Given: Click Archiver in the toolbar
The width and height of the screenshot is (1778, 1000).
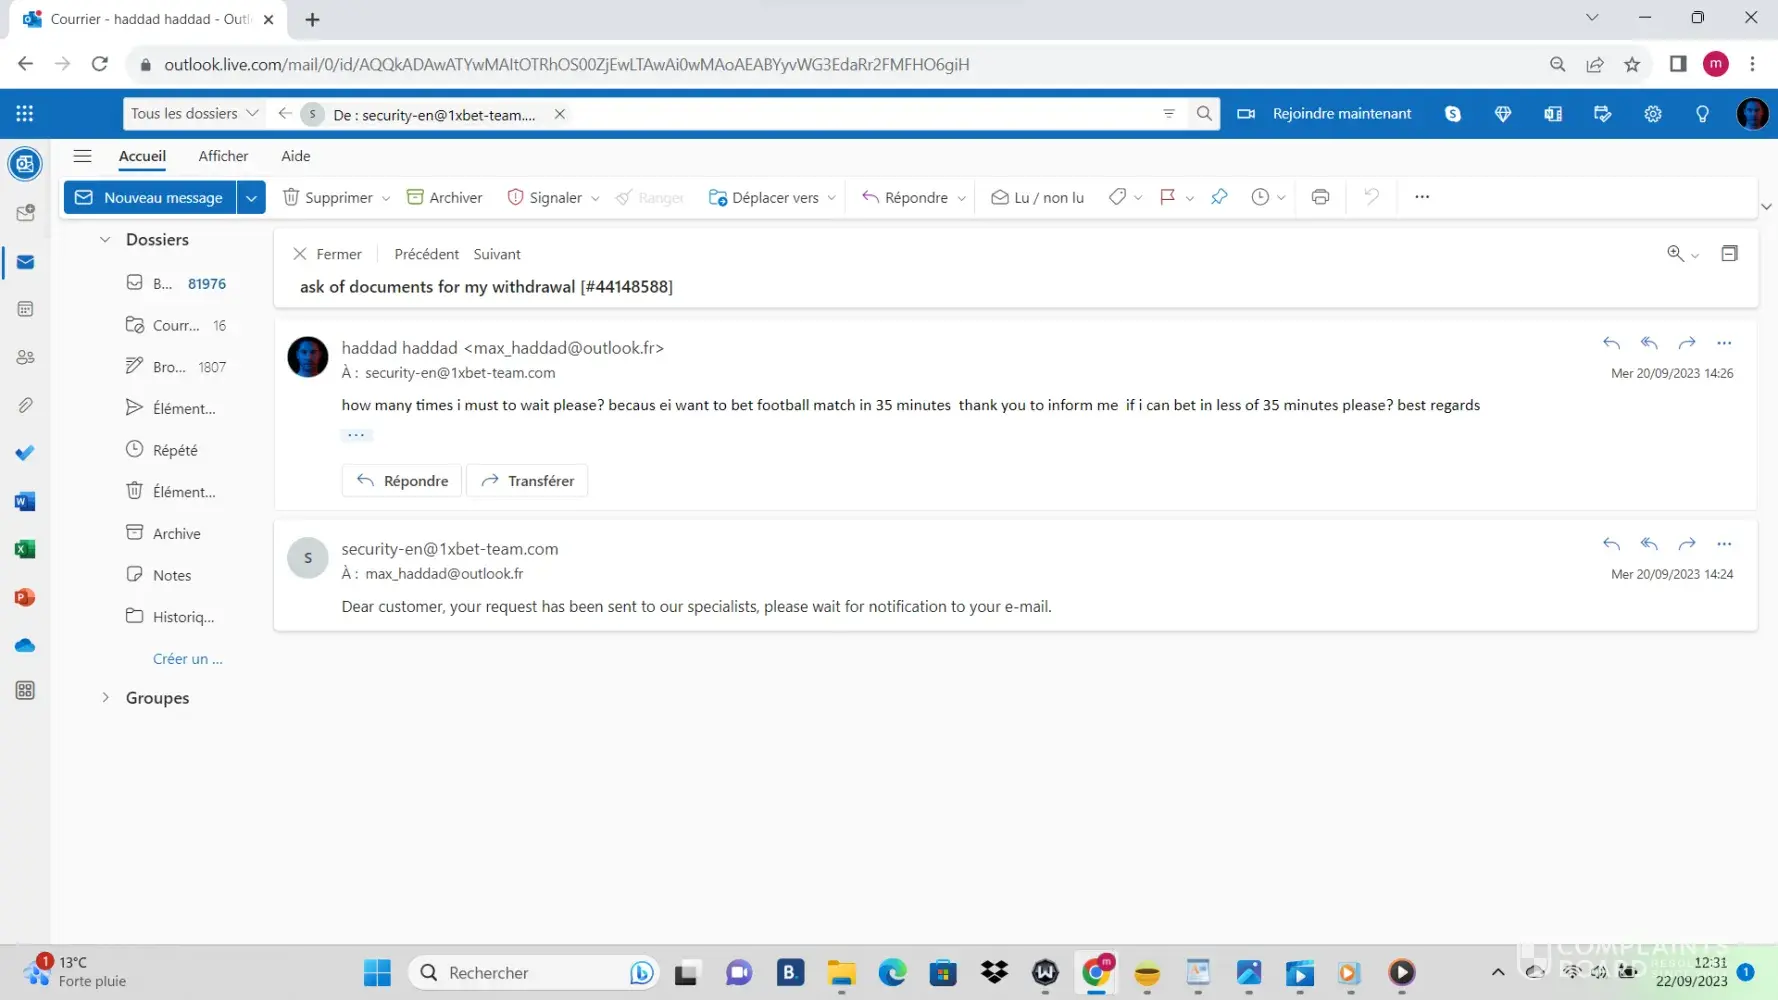Looking at the screenshot, I should (444, 198).
